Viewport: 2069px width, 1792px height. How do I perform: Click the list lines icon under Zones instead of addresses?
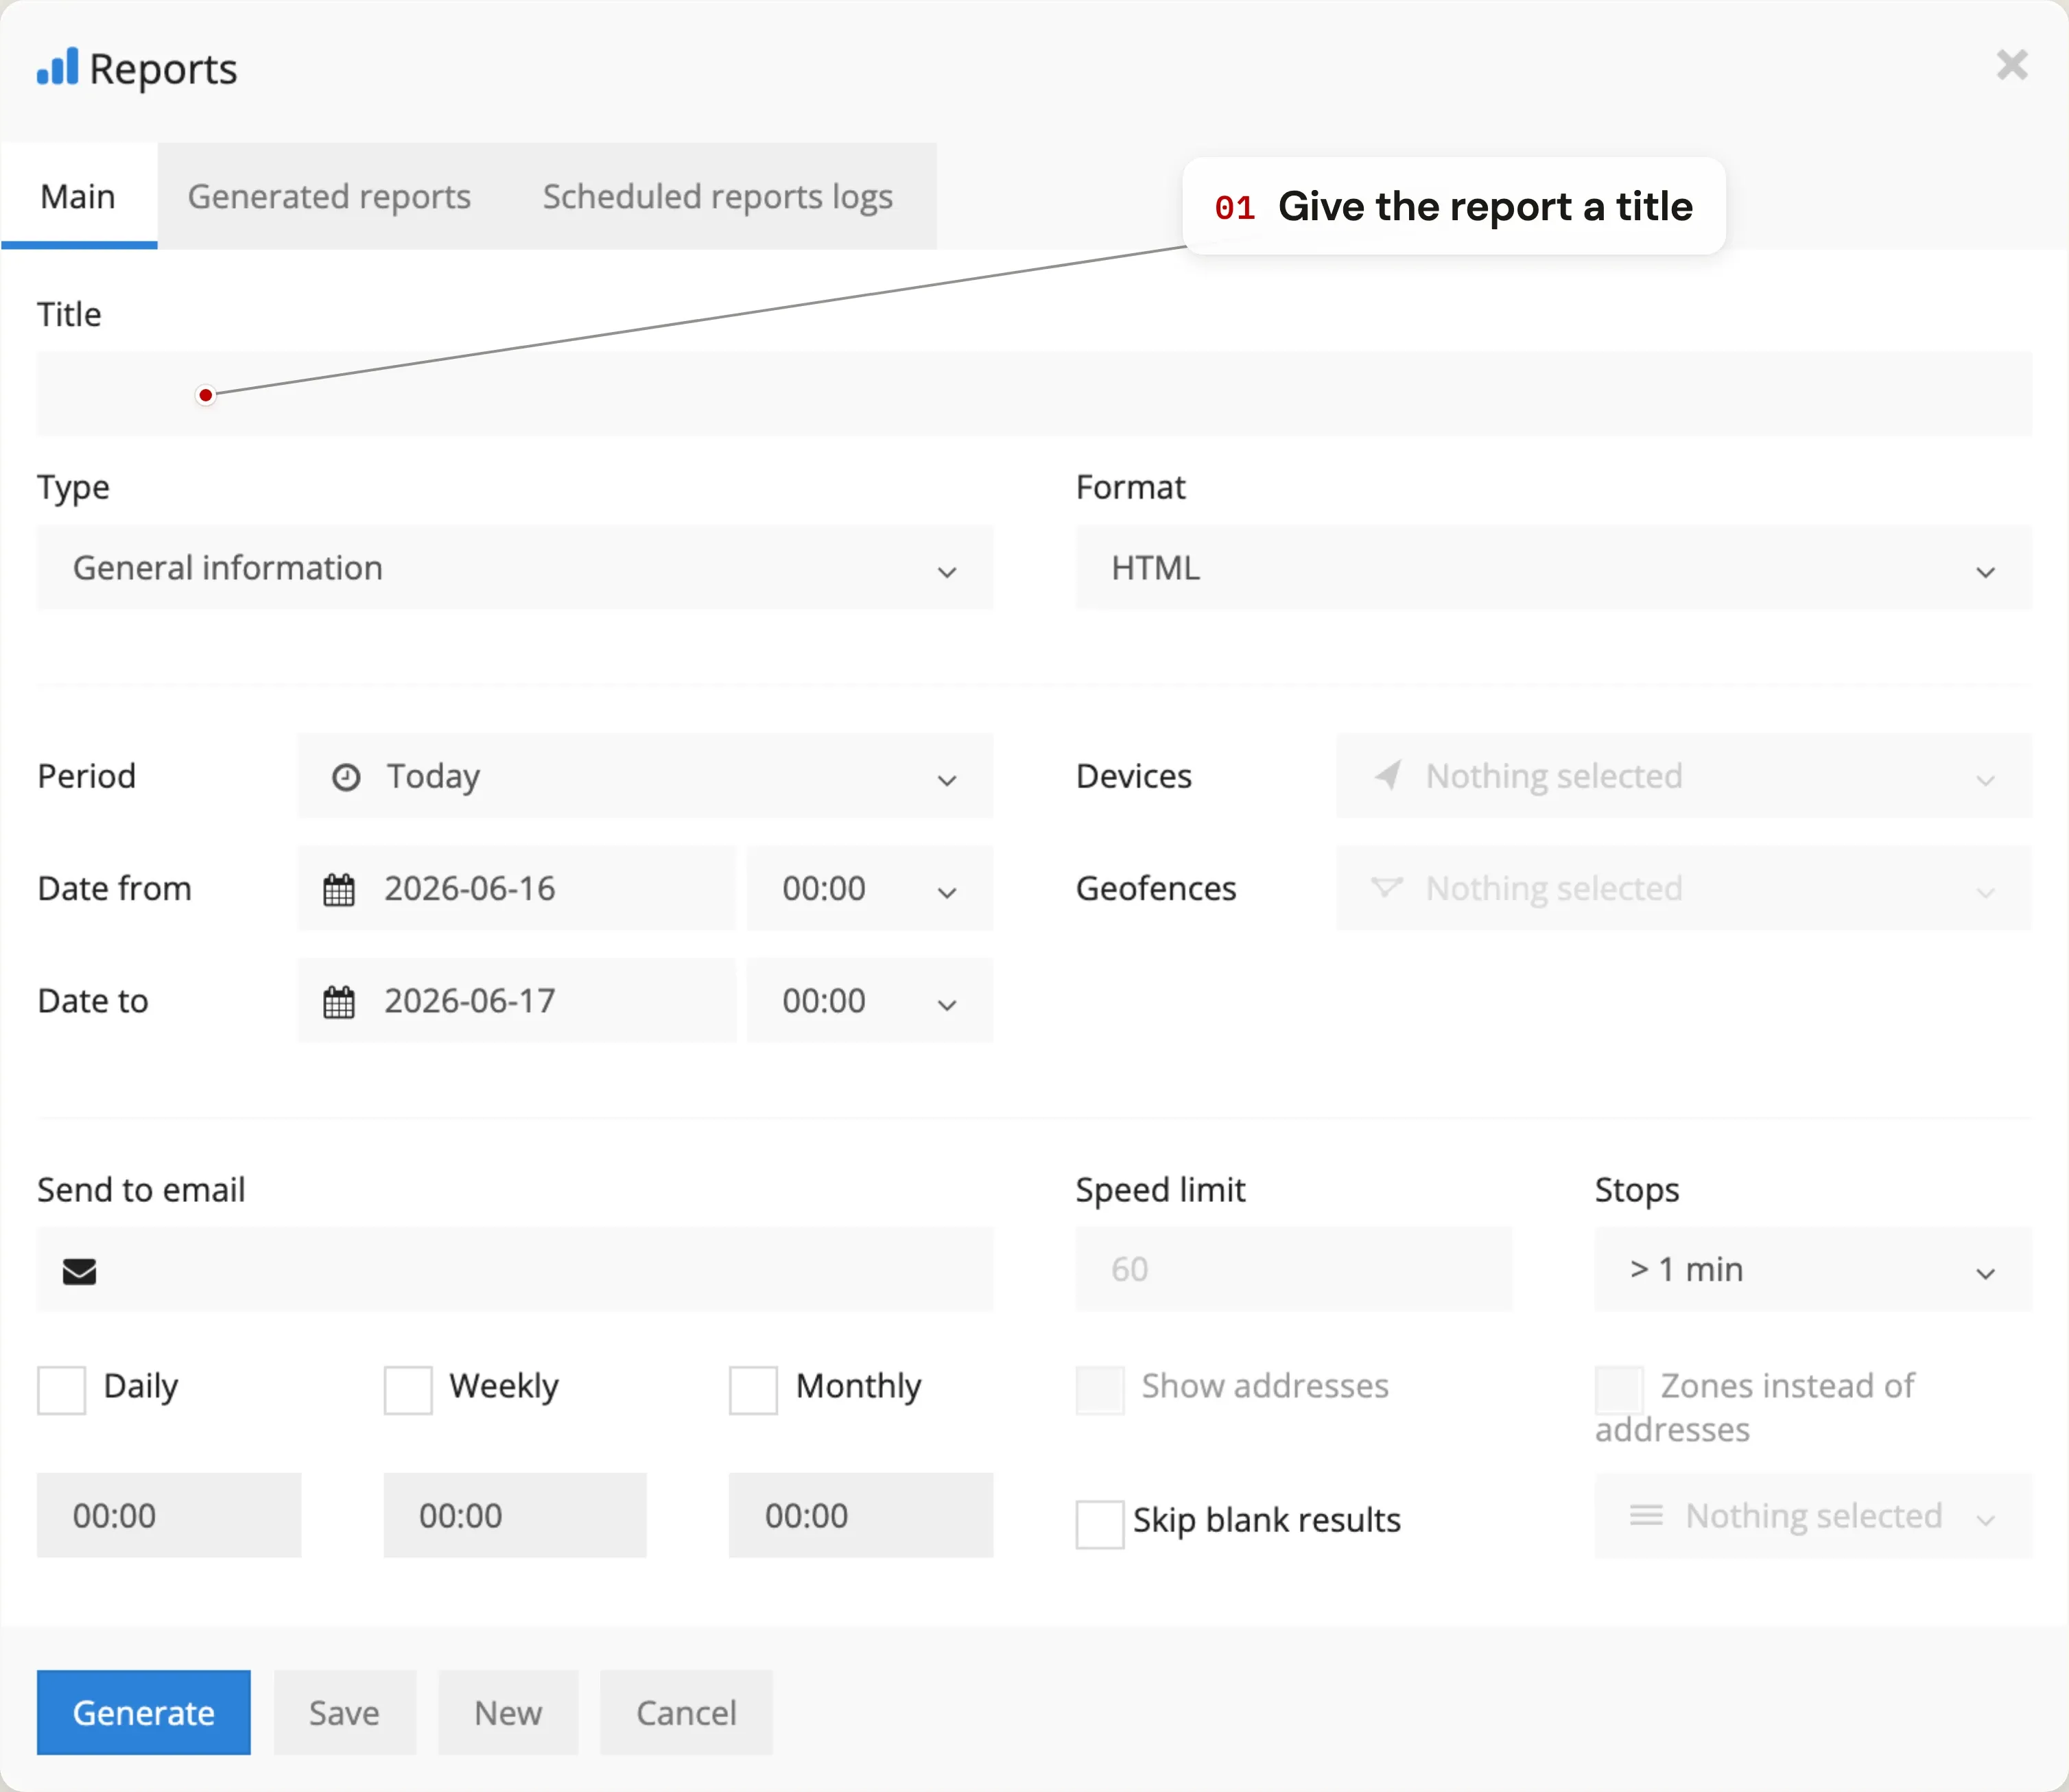[x=1646, y=1516]
